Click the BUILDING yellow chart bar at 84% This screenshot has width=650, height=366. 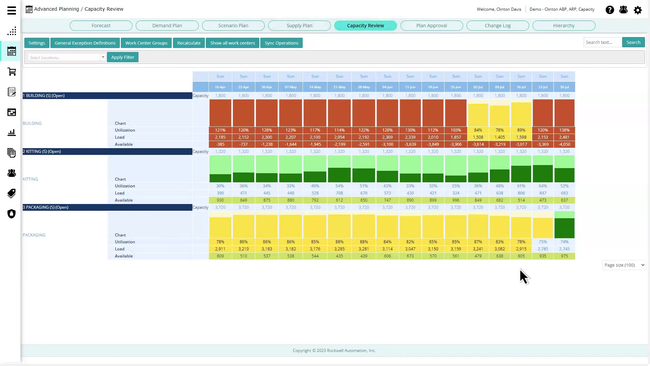pos(478,115)
